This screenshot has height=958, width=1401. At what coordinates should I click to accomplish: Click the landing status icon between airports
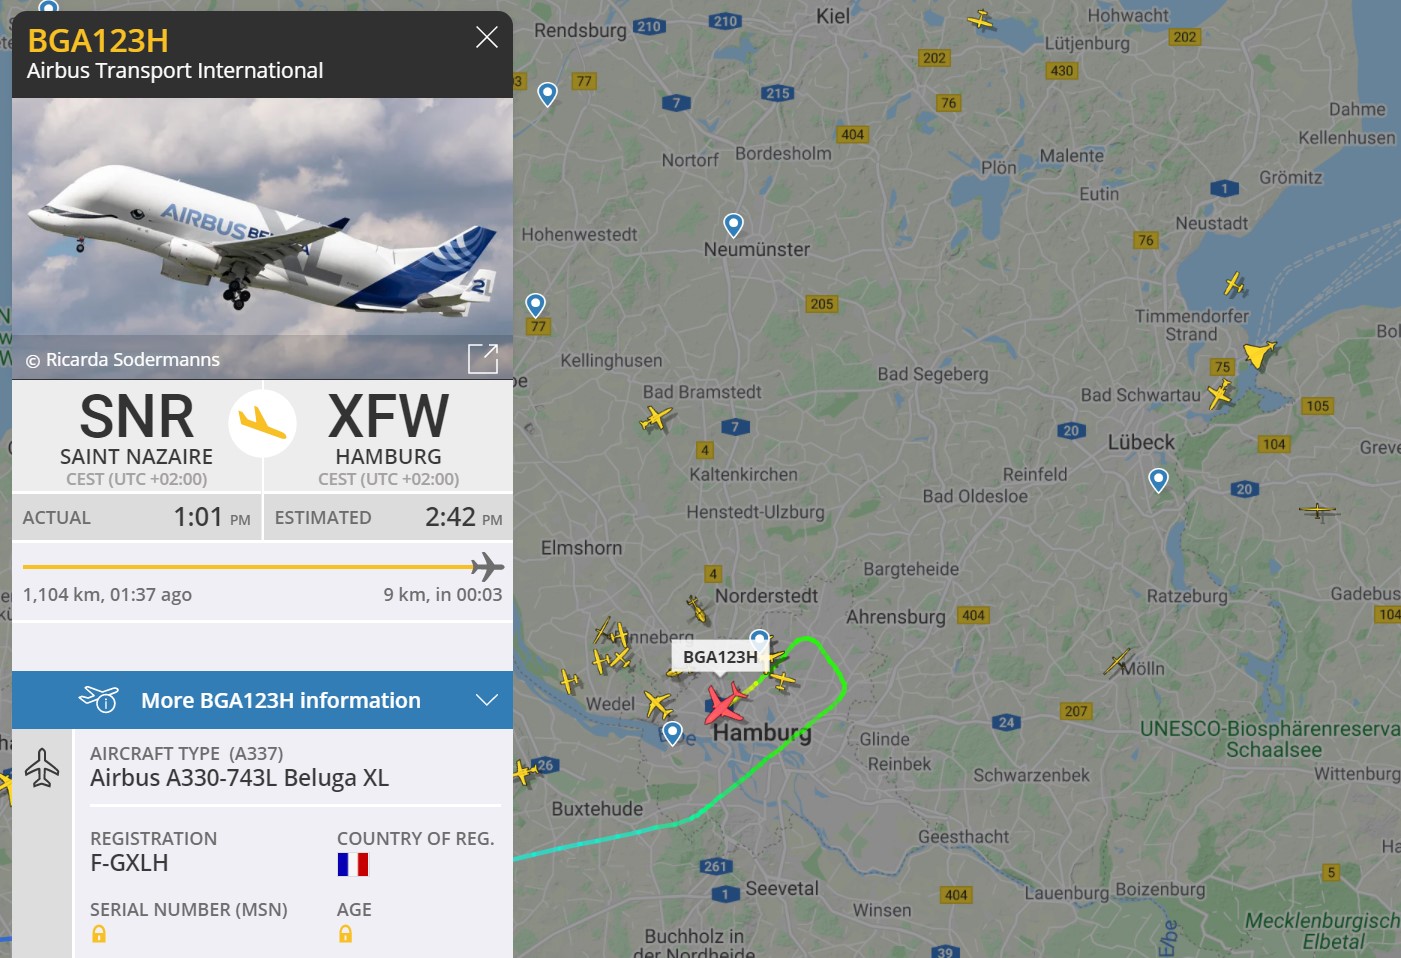tap(262, 423)
